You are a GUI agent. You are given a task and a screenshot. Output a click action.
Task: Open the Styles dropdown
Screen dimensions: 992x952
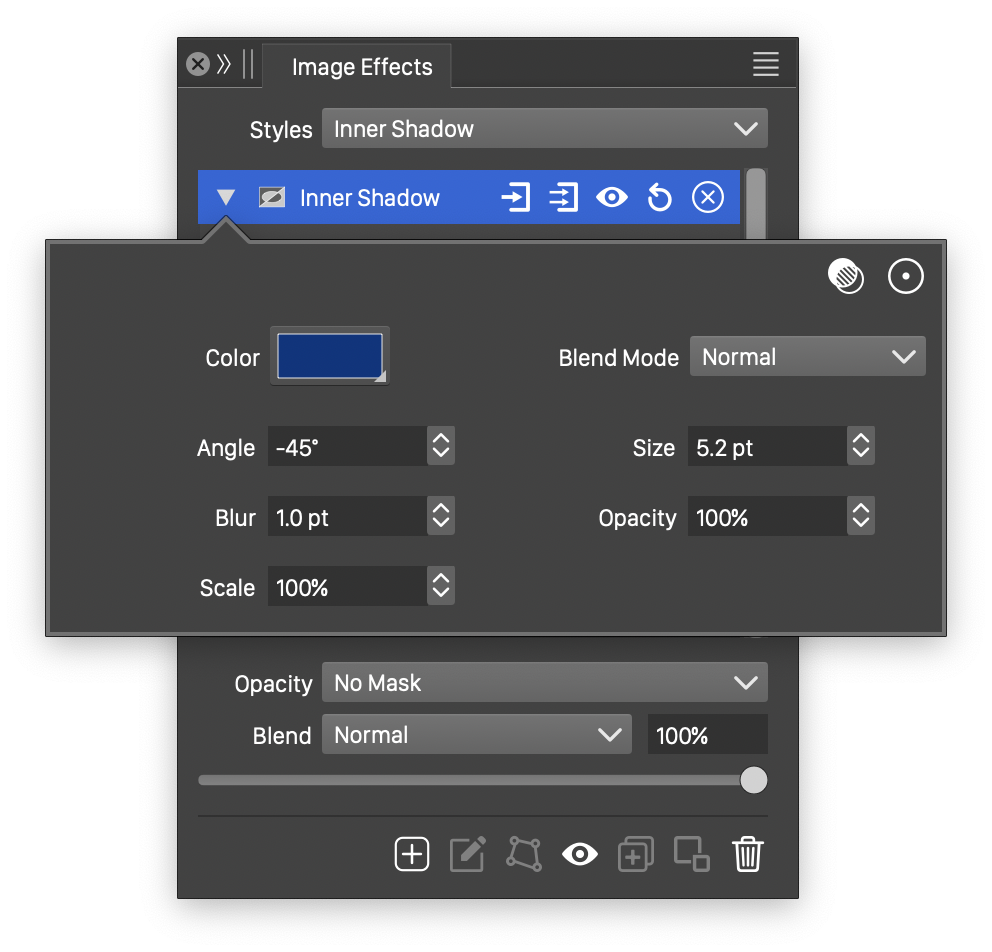pos(544,129)
